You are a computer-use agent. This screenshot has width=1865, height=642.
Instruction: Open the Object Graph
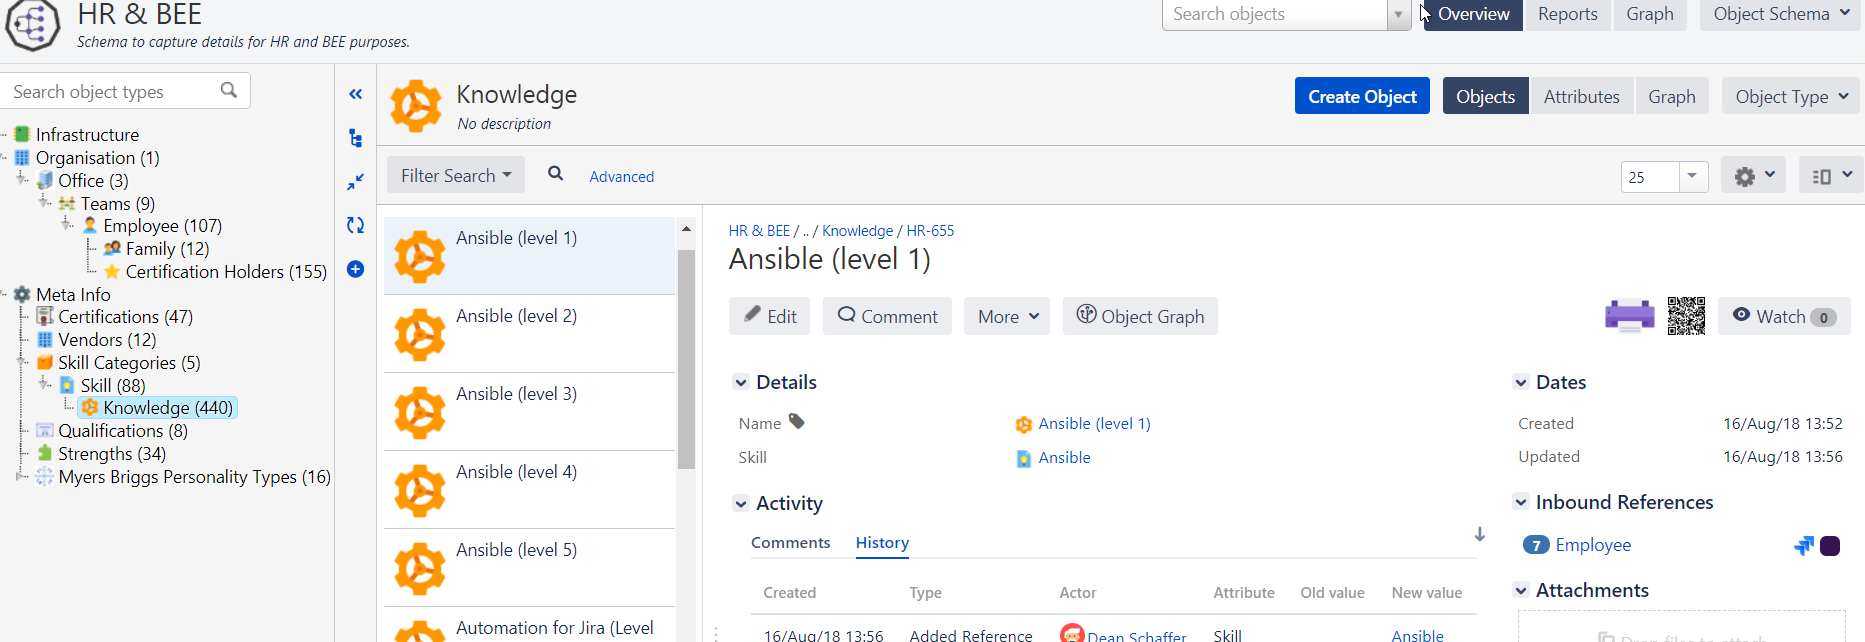1140,316
